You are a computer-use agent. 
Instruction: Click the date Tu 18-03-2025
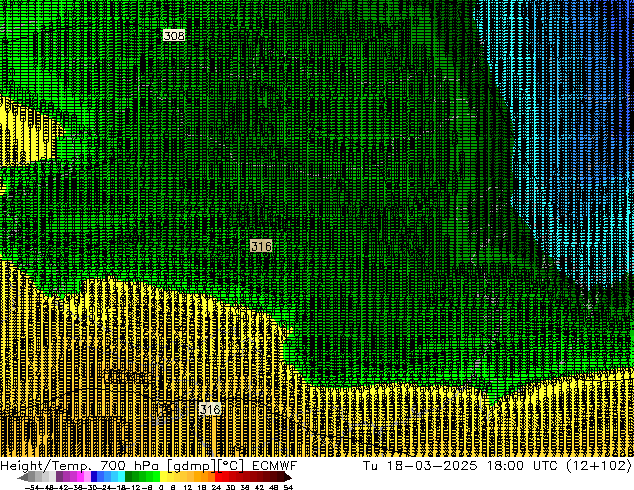coord(420,466)
